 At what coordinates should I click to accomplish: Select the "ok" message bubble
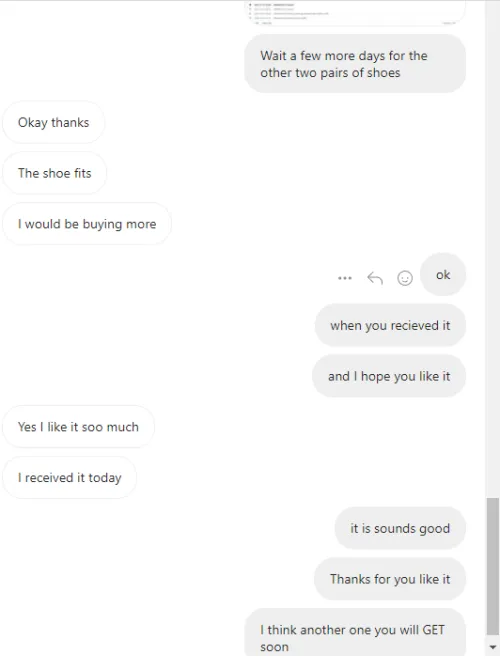443,275
